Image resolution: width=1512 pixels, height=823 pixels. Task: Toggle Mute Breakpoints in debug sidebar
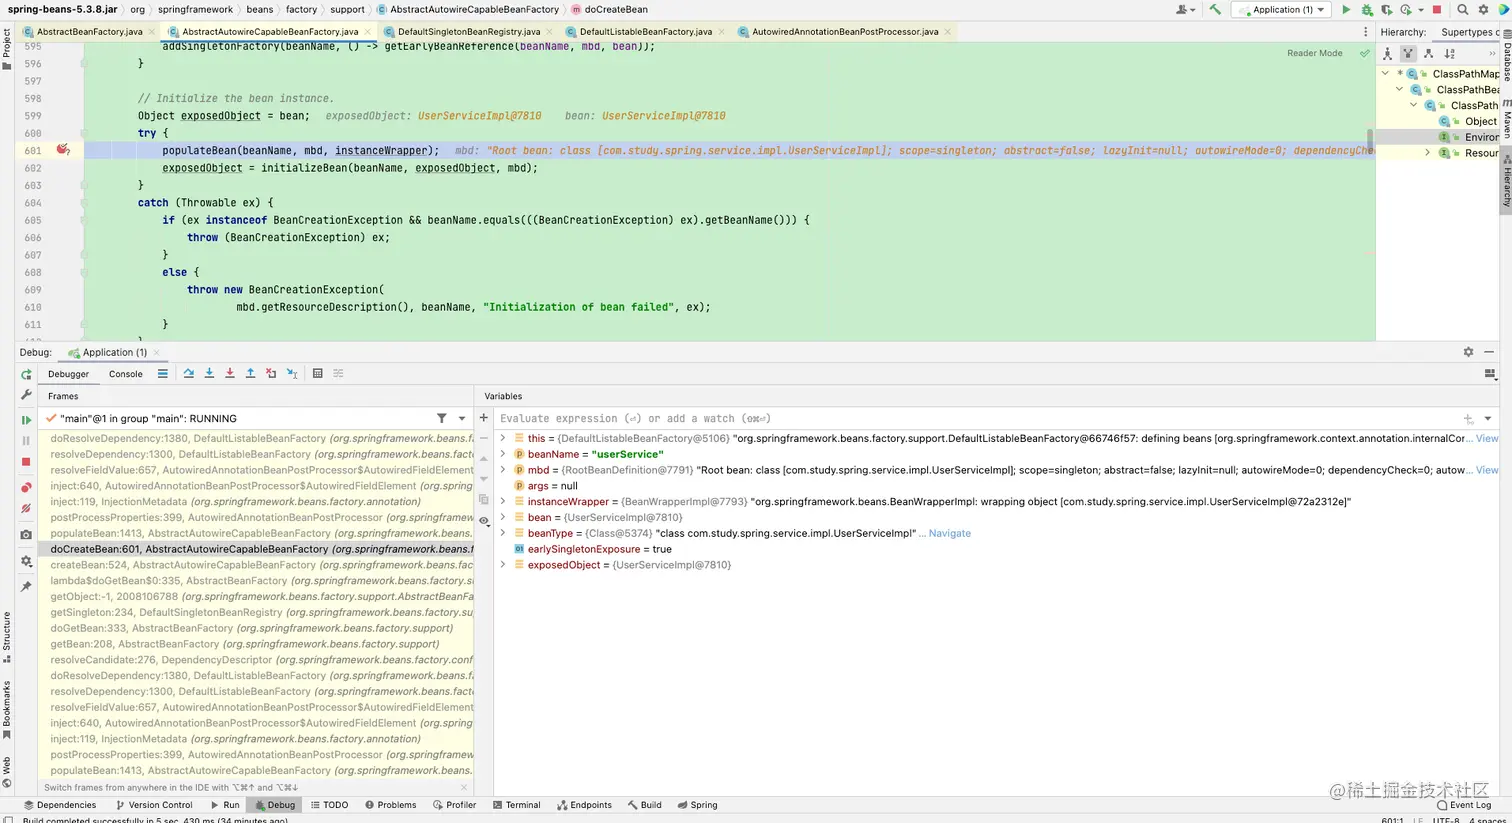[x=27, y=509]
